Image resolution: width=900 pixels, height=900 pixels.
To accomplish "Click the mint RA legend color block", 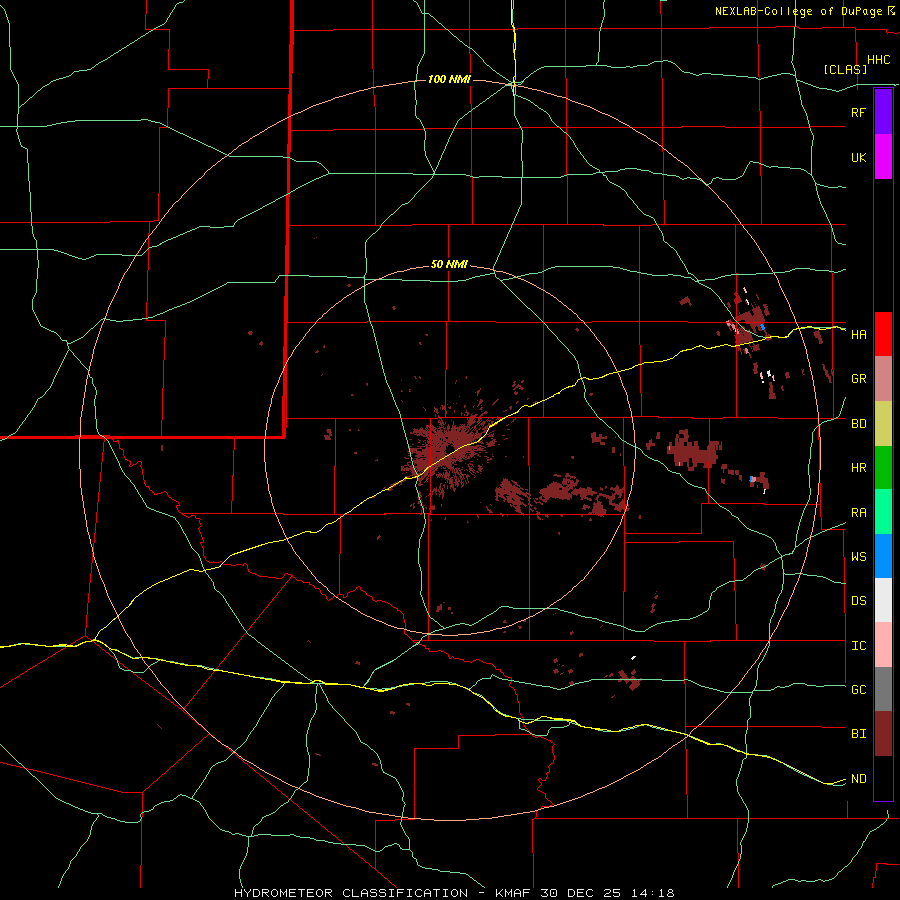I will coord(883,512).
